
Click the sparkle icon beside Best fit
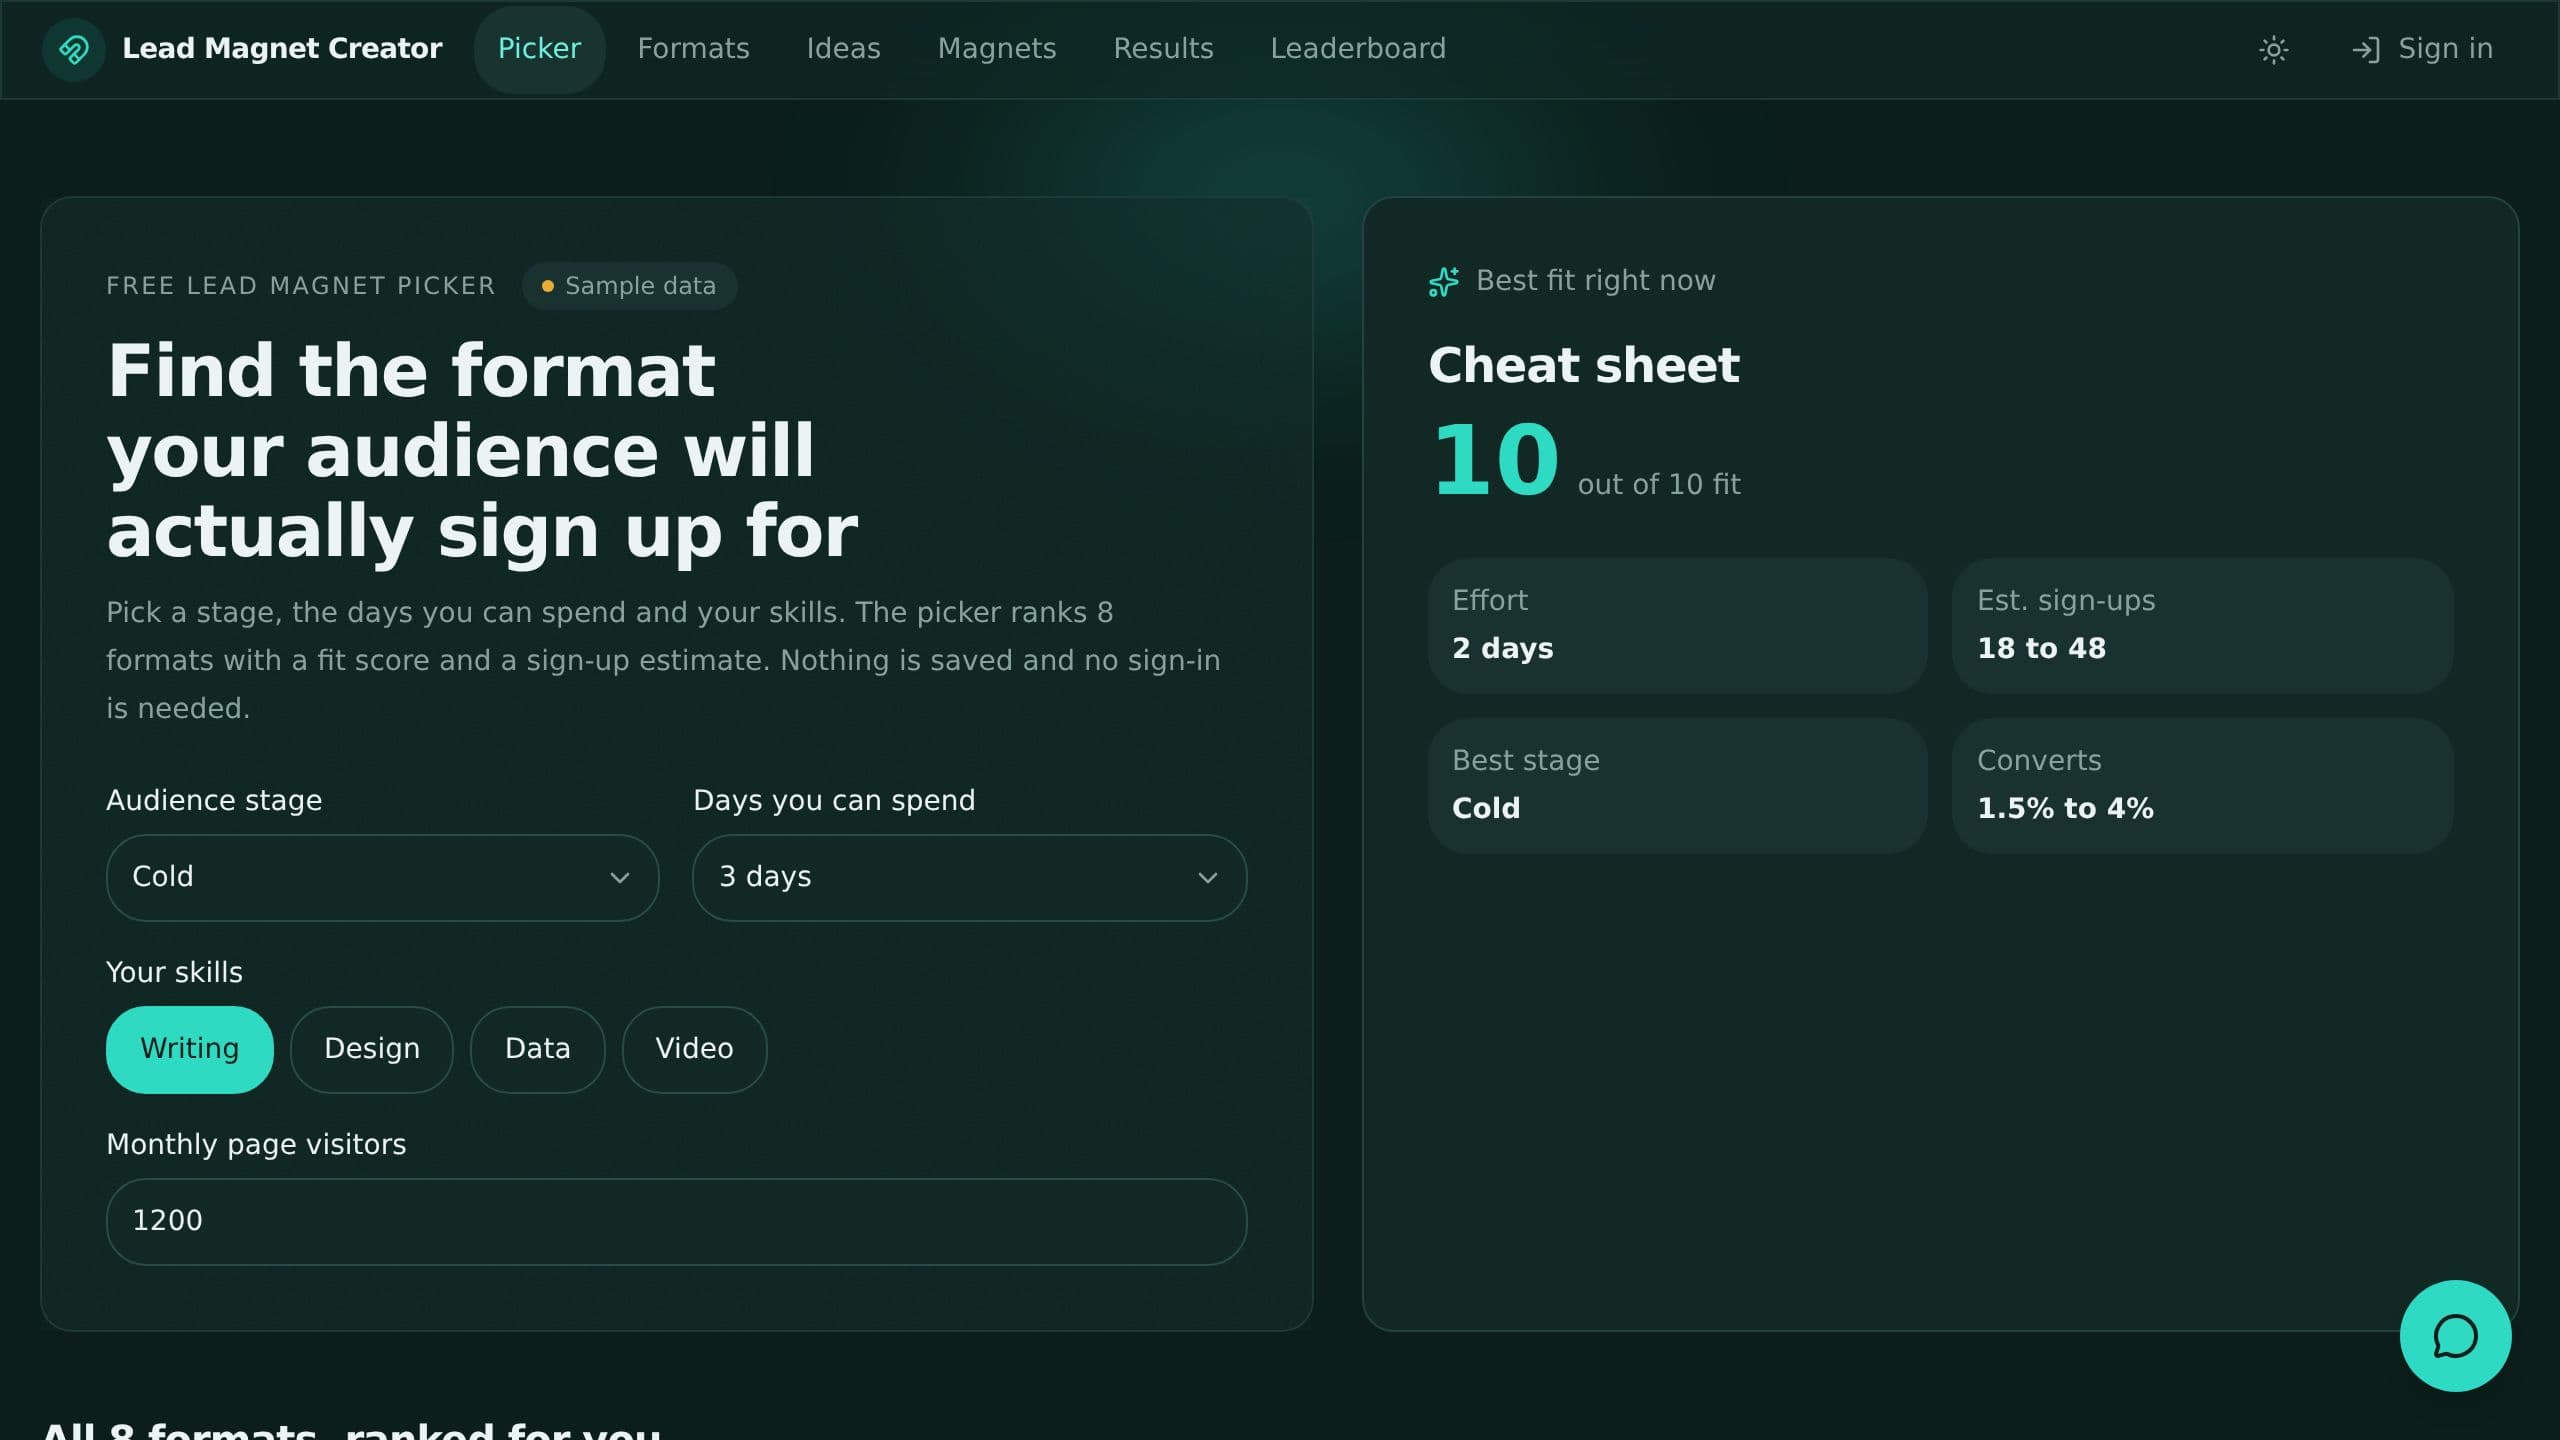(1443, 282)
